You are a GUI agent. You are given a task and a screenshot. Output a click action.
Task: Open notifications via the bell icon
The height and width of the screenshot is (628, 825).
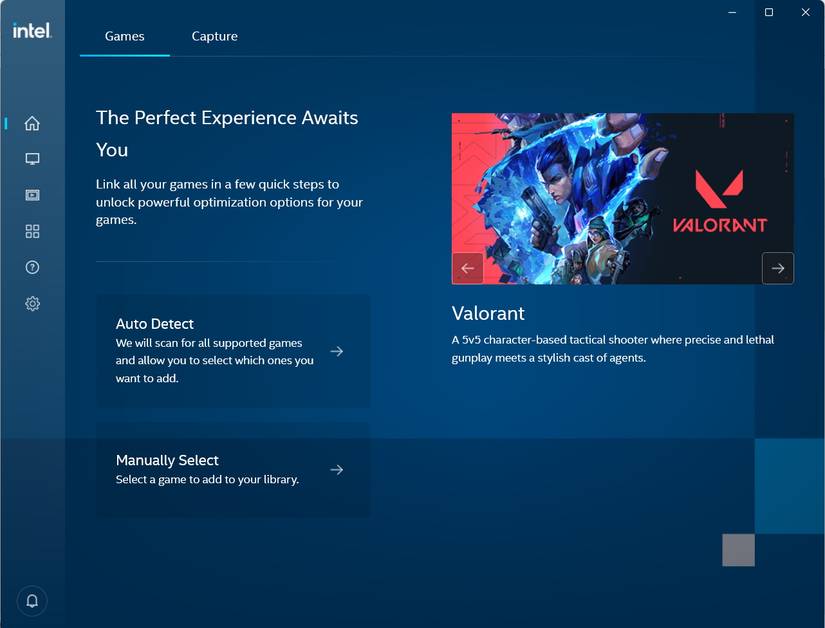pos(31,600)
